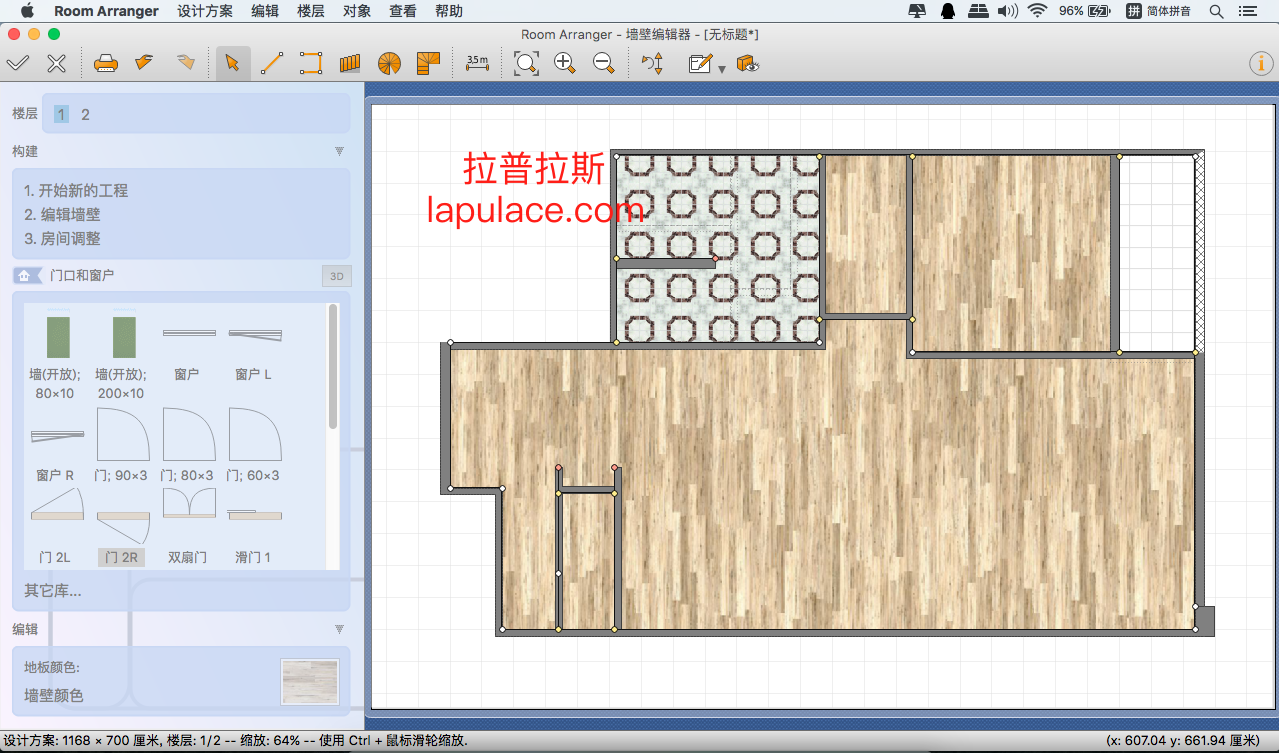Select the line wall drawing tool
This screenshot has width=1279, height=753.
(272, 63)
